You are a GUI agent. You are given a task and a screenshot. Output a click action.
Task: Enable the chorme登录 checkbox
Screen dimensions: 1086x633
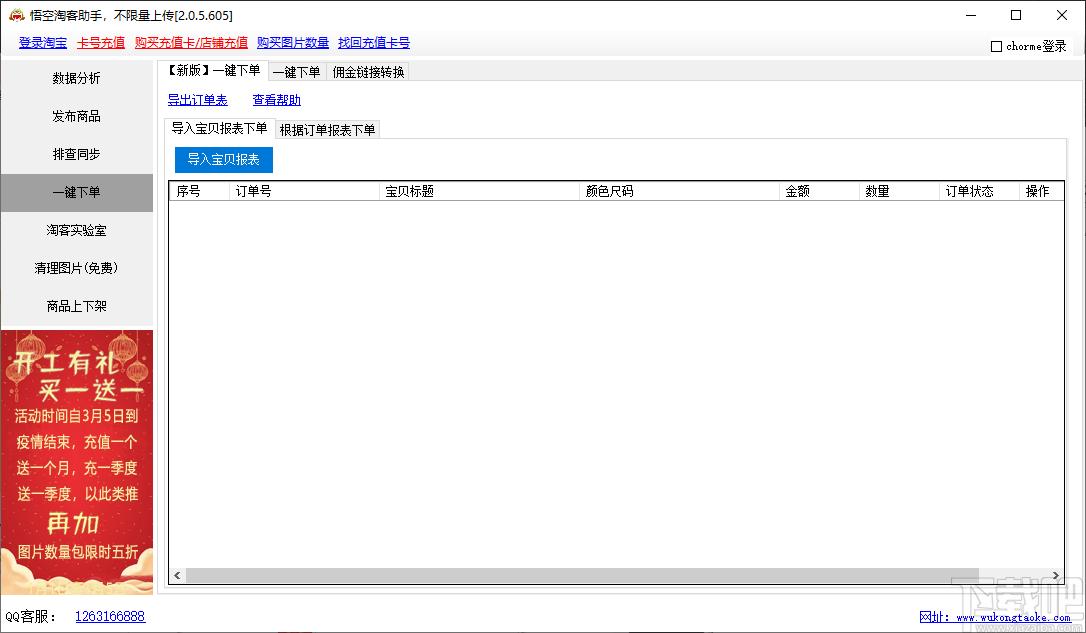click(996, 46)
